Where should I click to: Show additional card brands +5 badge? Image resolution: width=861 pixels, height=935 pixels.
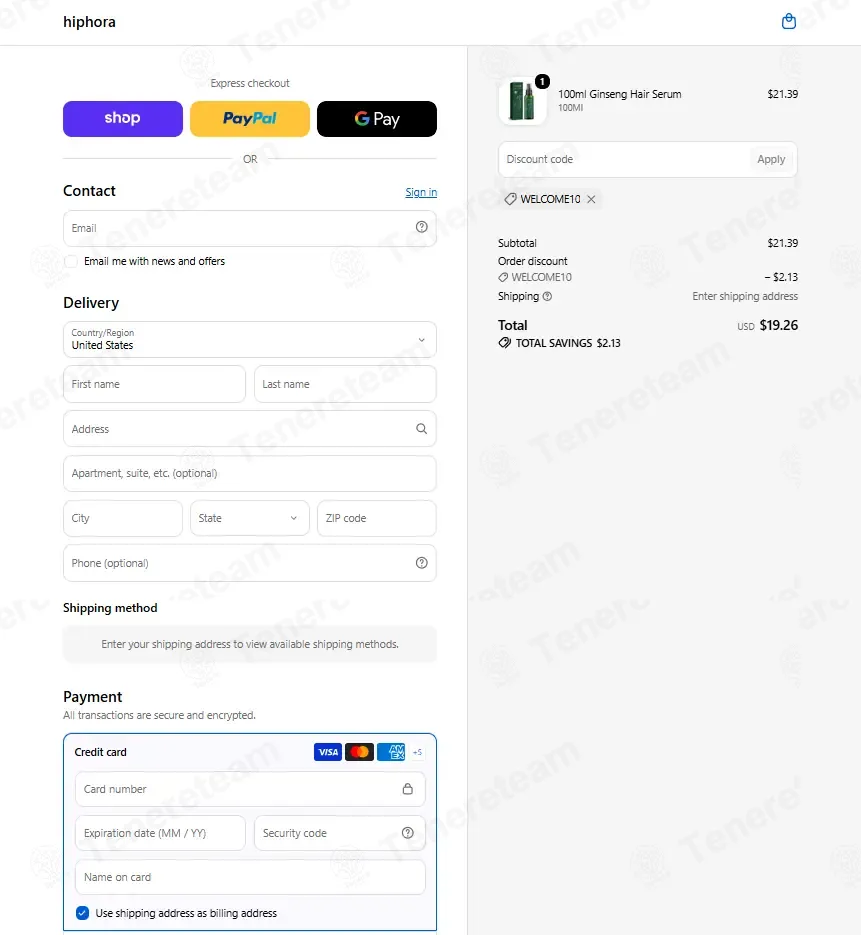tap(417, 752)
